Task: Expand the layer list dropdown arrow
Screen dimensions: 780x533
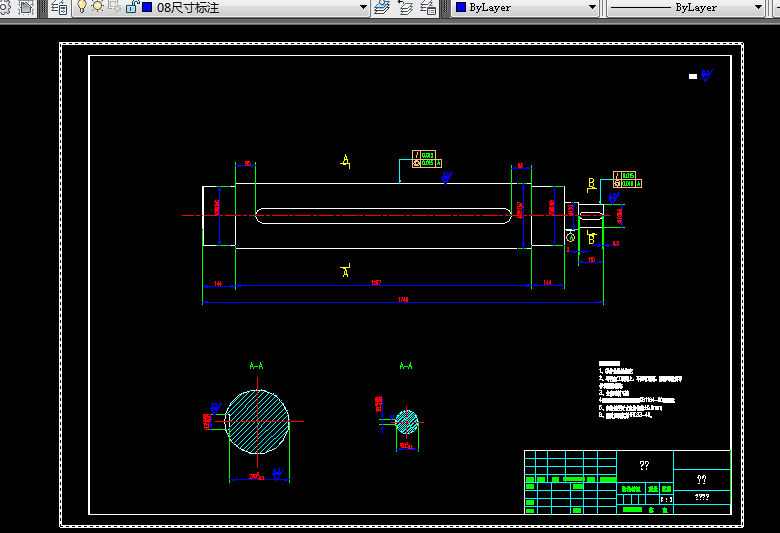Action: pos(363,7)
